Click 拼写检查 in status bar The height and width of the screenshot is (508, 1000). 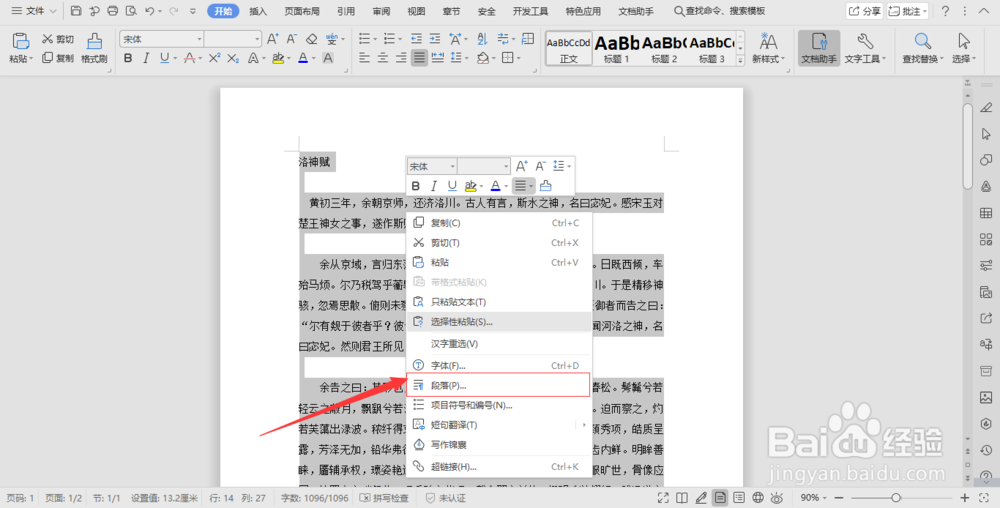[384, 498]
